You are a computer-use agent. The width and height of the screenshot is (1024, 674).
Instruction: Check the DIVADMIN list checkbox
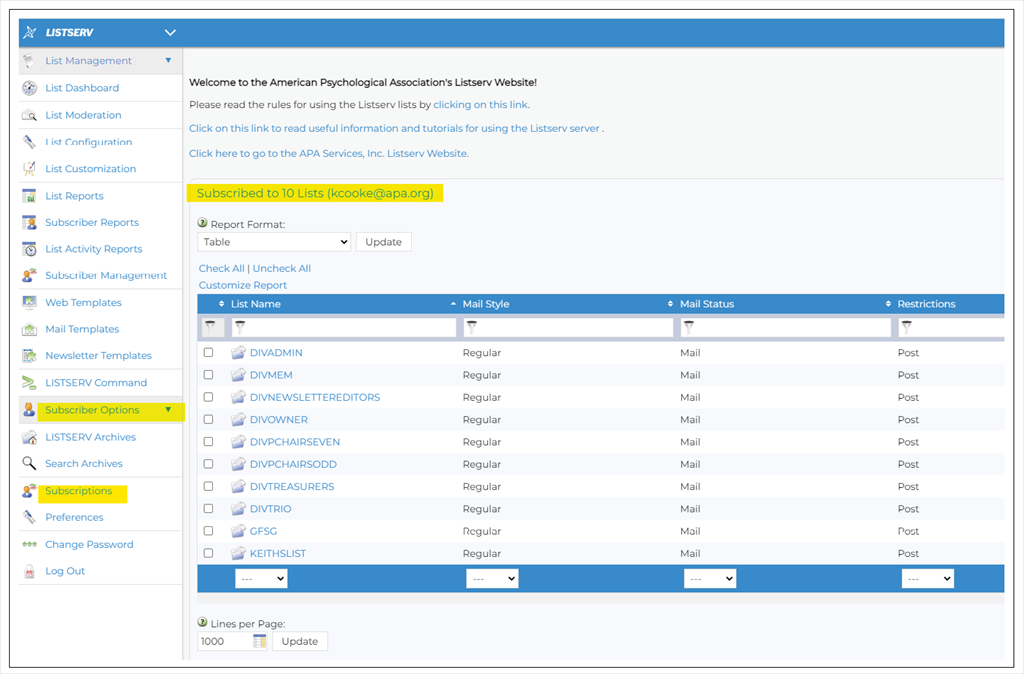point(209,353)
